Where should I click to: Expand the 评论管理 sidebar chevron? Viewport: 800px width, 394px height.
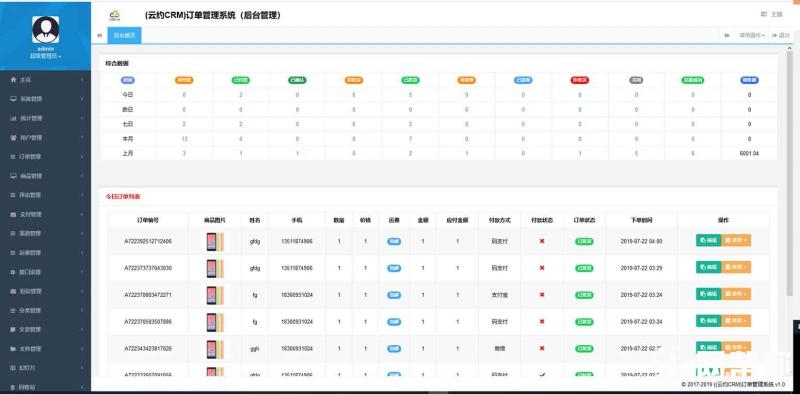coord(82,195)
